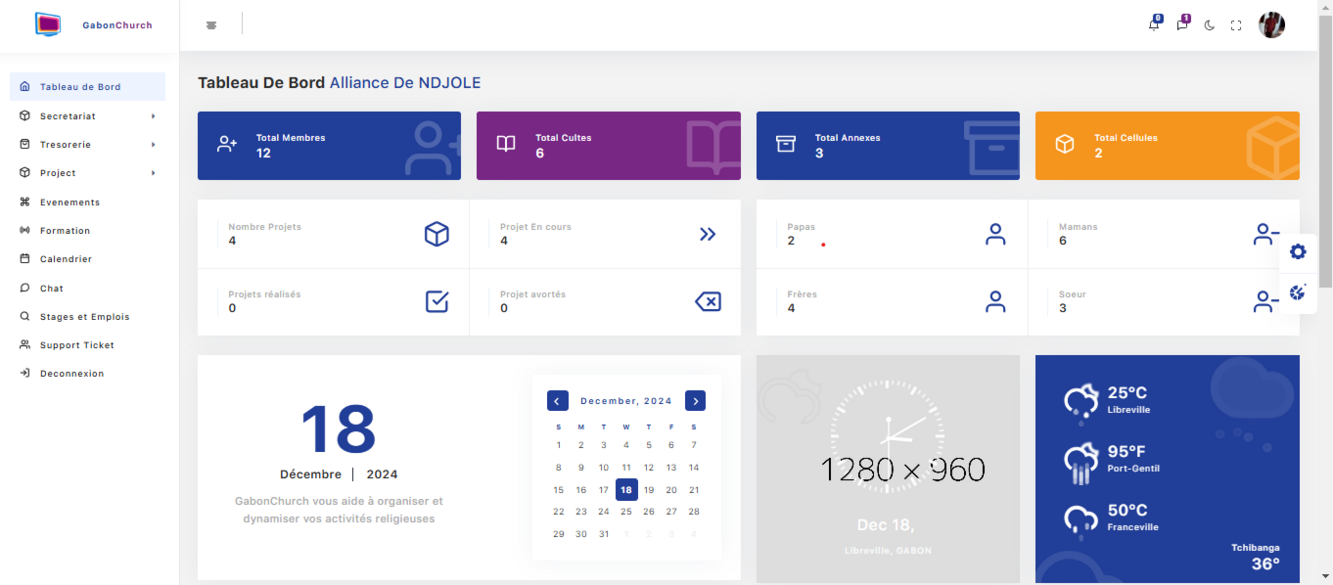Click the notification bell icon
The width and height of the screenshot is (1333, 585).
tap(1154, 25)
